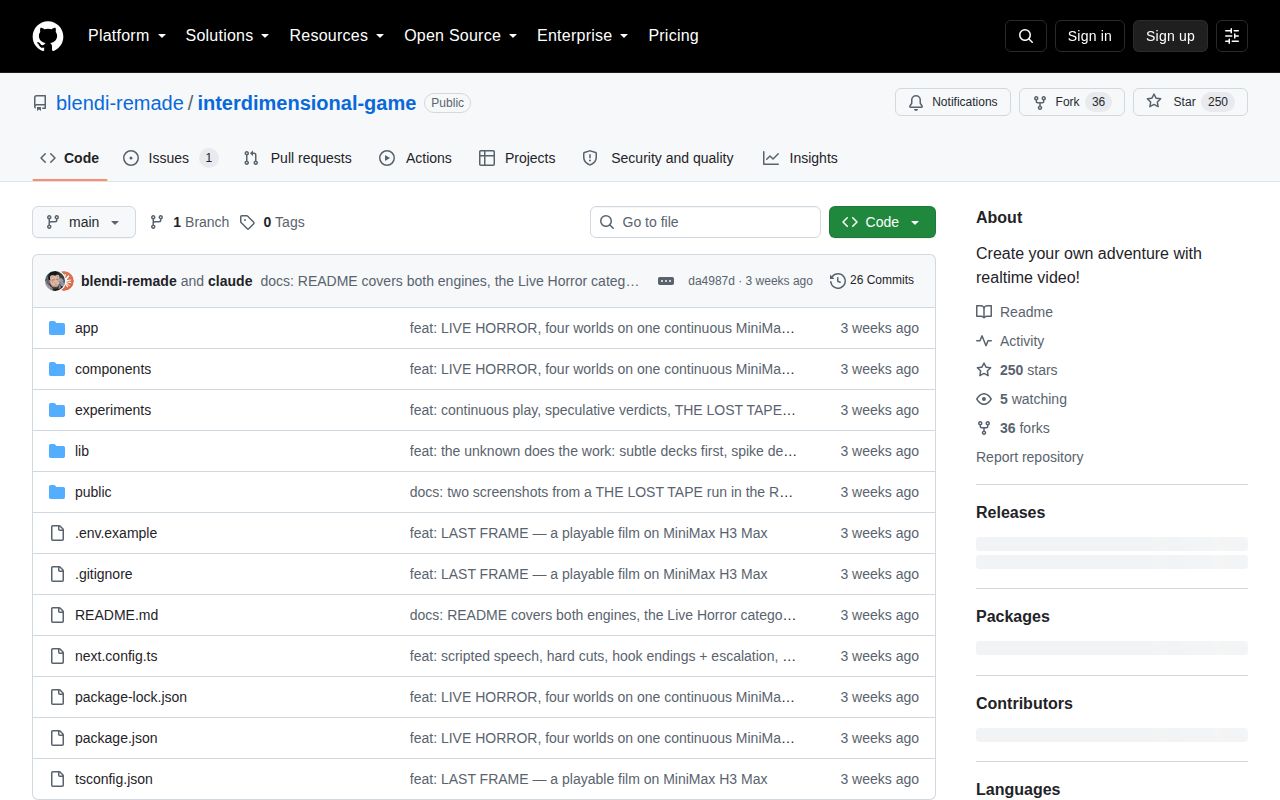Click the Notifications button
Viewport: 1280px width, 800px height.
tap(953, 102)
